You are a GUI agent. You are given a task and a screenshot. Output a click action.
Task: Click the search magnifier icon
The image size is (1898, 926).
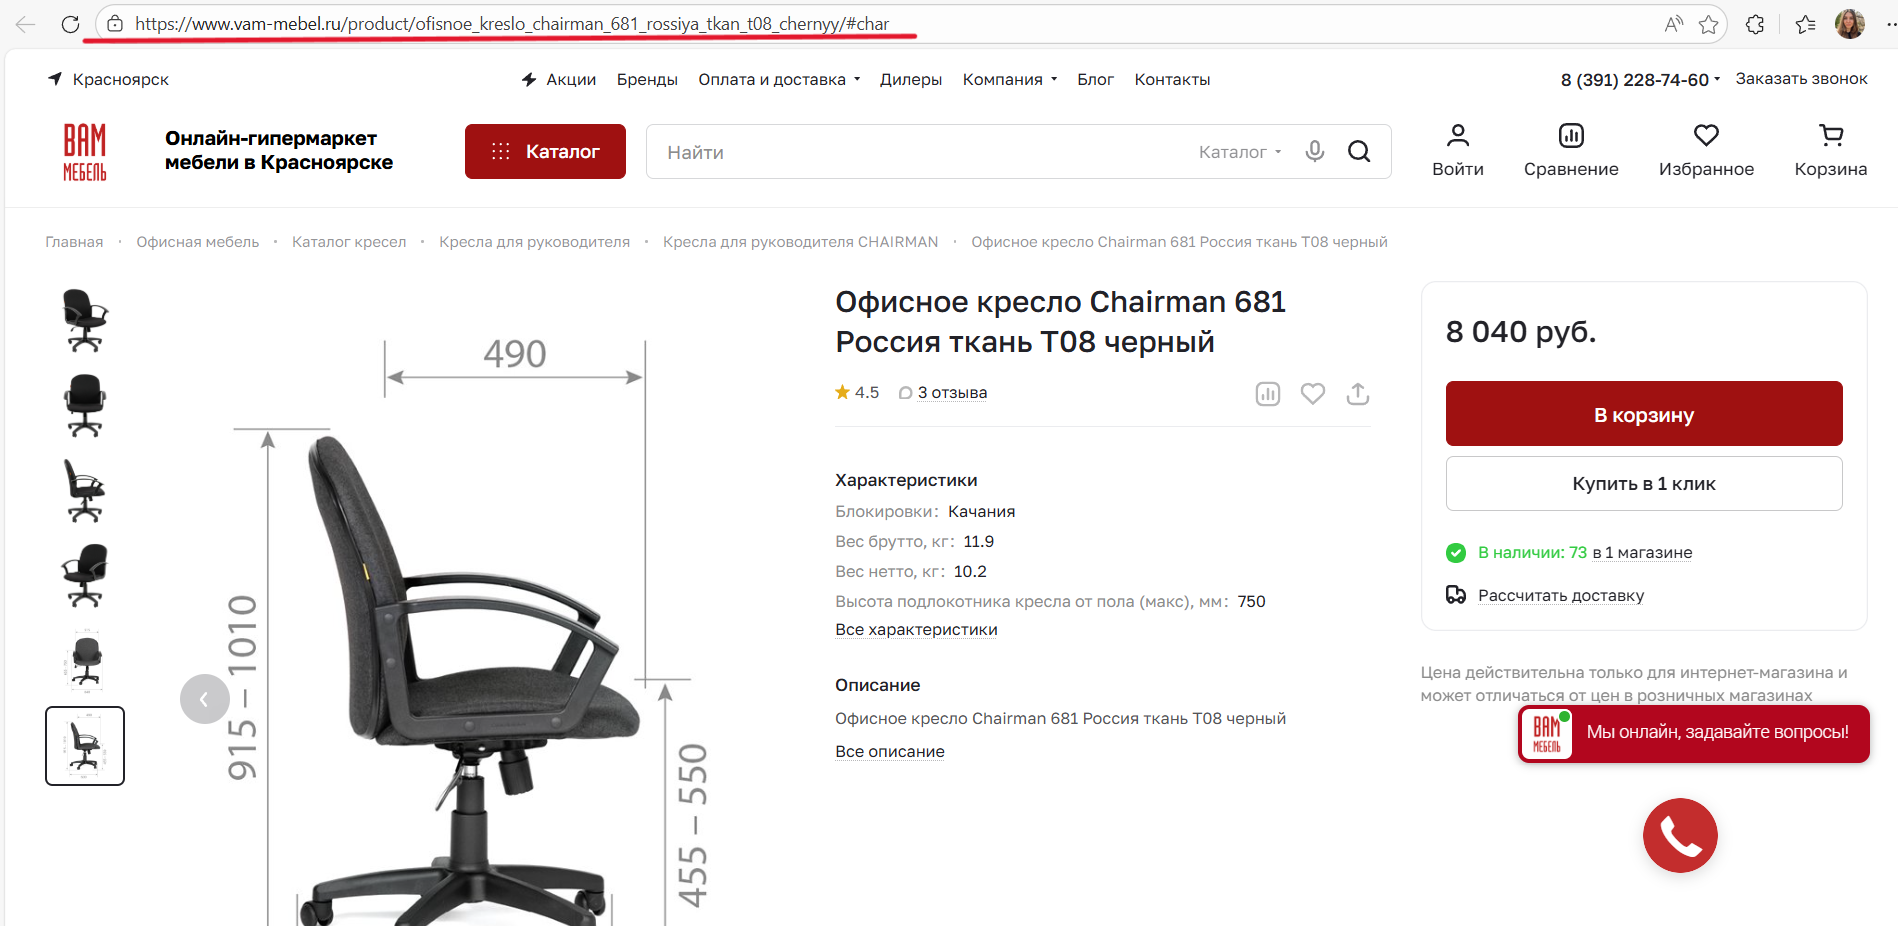[x=1359, y=151]
